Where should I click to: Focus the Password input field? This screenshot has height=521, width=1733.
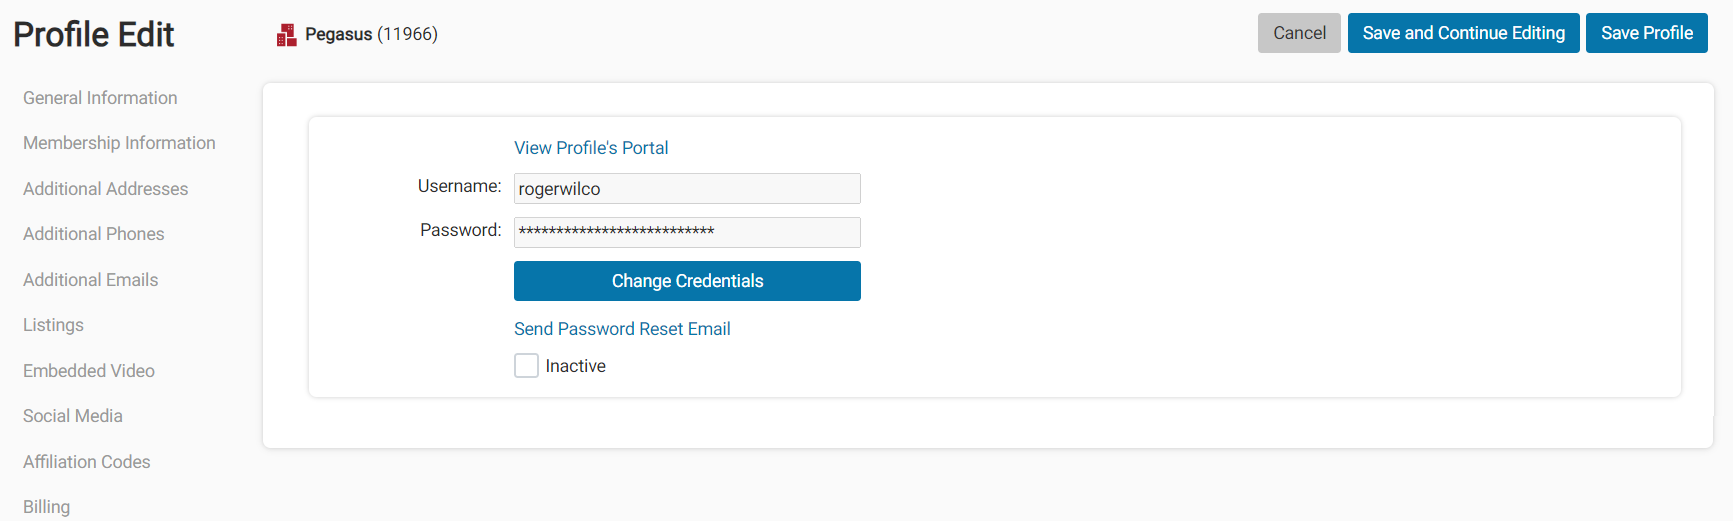pyautogui.click(x=687, y=232)
